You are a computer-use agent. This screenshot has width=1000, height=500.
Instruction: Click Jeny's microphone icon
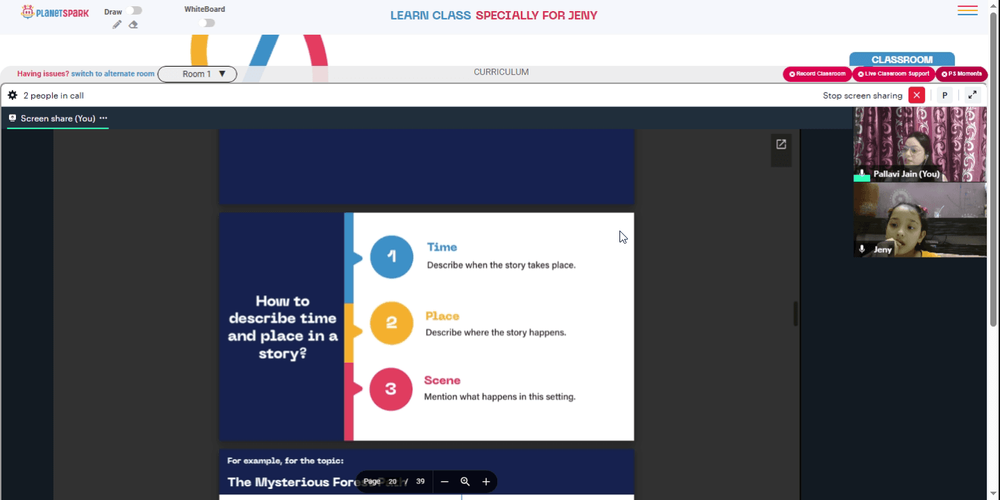pyautogui.click(x=862, y=249)
